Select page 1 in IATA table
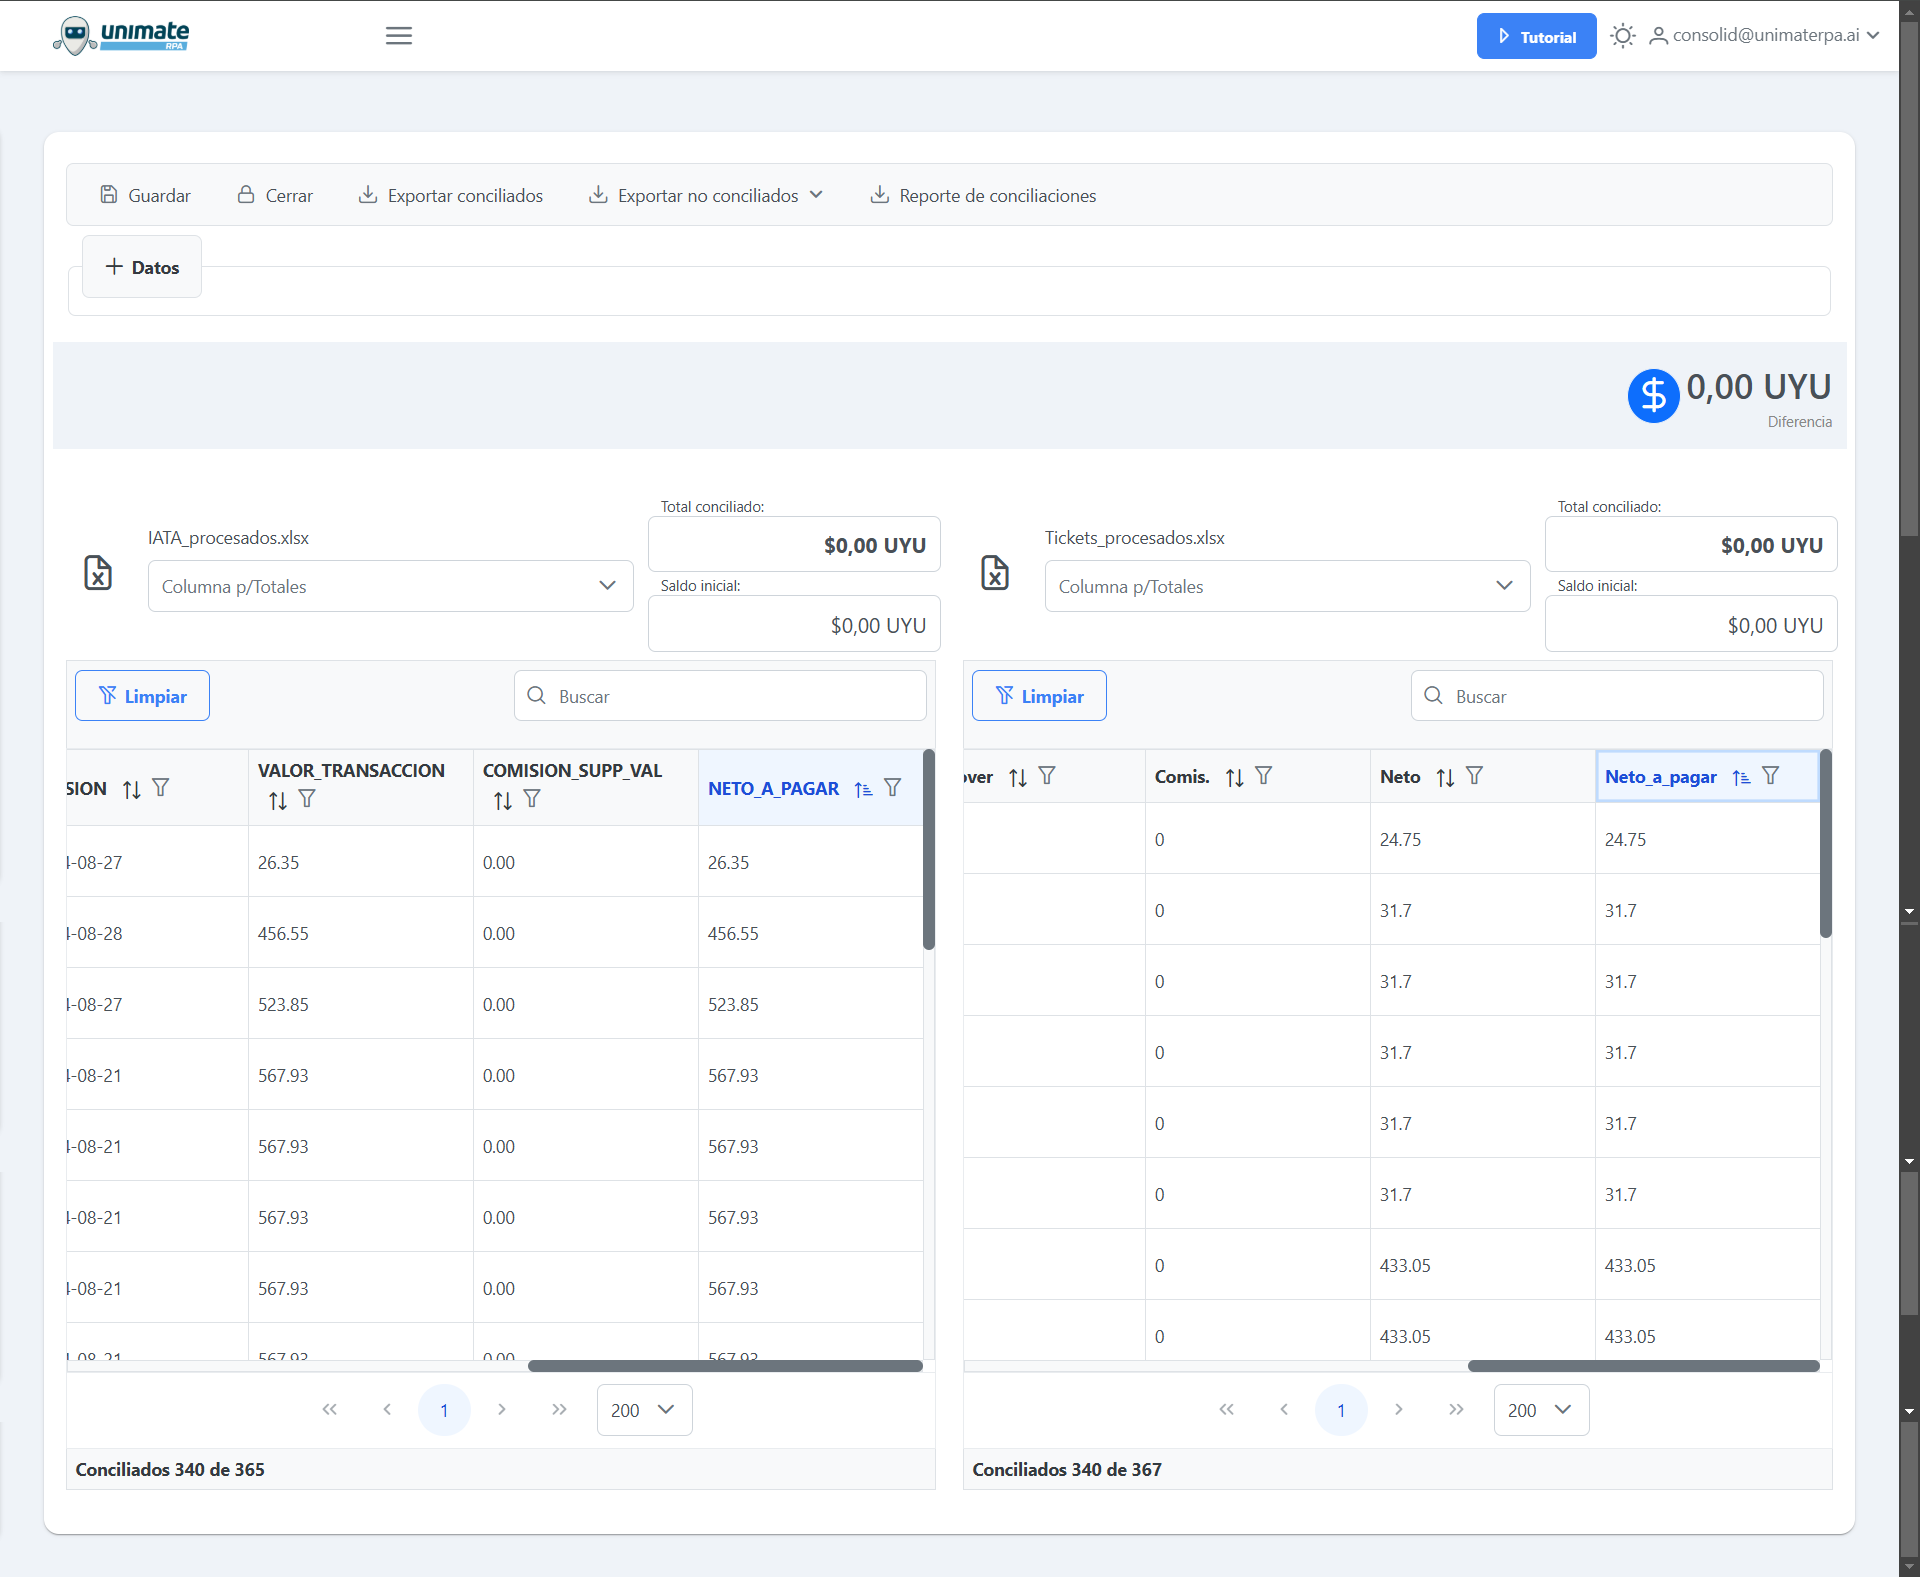Screen dimensions: 1920x1577 pos(444,1410)
